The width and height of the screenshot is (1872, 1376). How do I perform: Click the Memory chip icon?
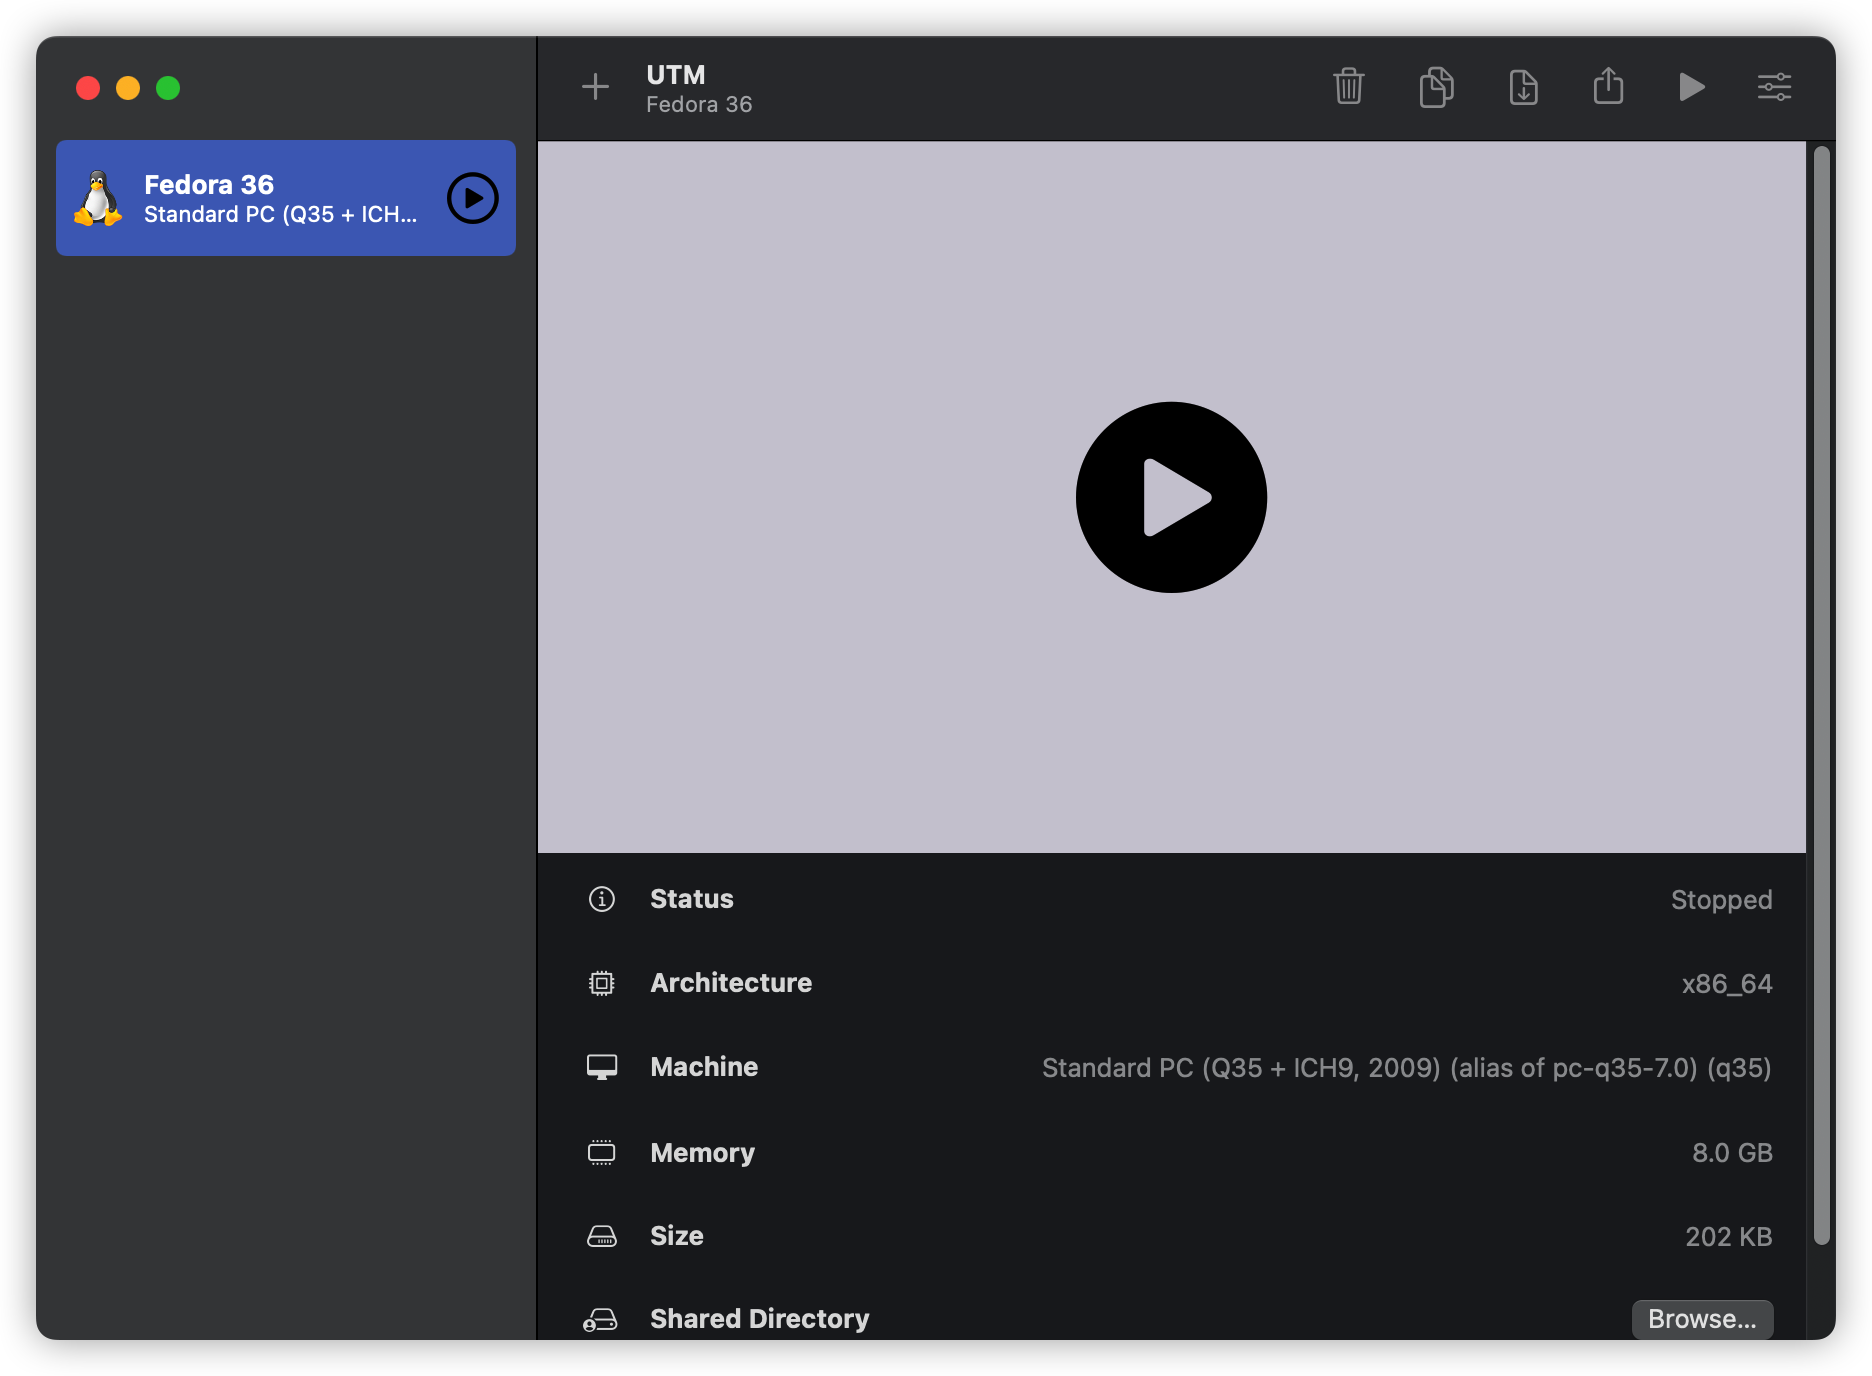click(x=601, y=1153)
